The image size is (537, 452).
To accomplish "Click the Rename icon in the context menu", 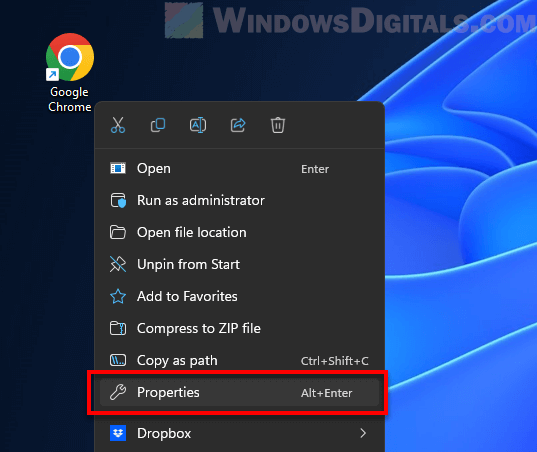I will (198, 125).
